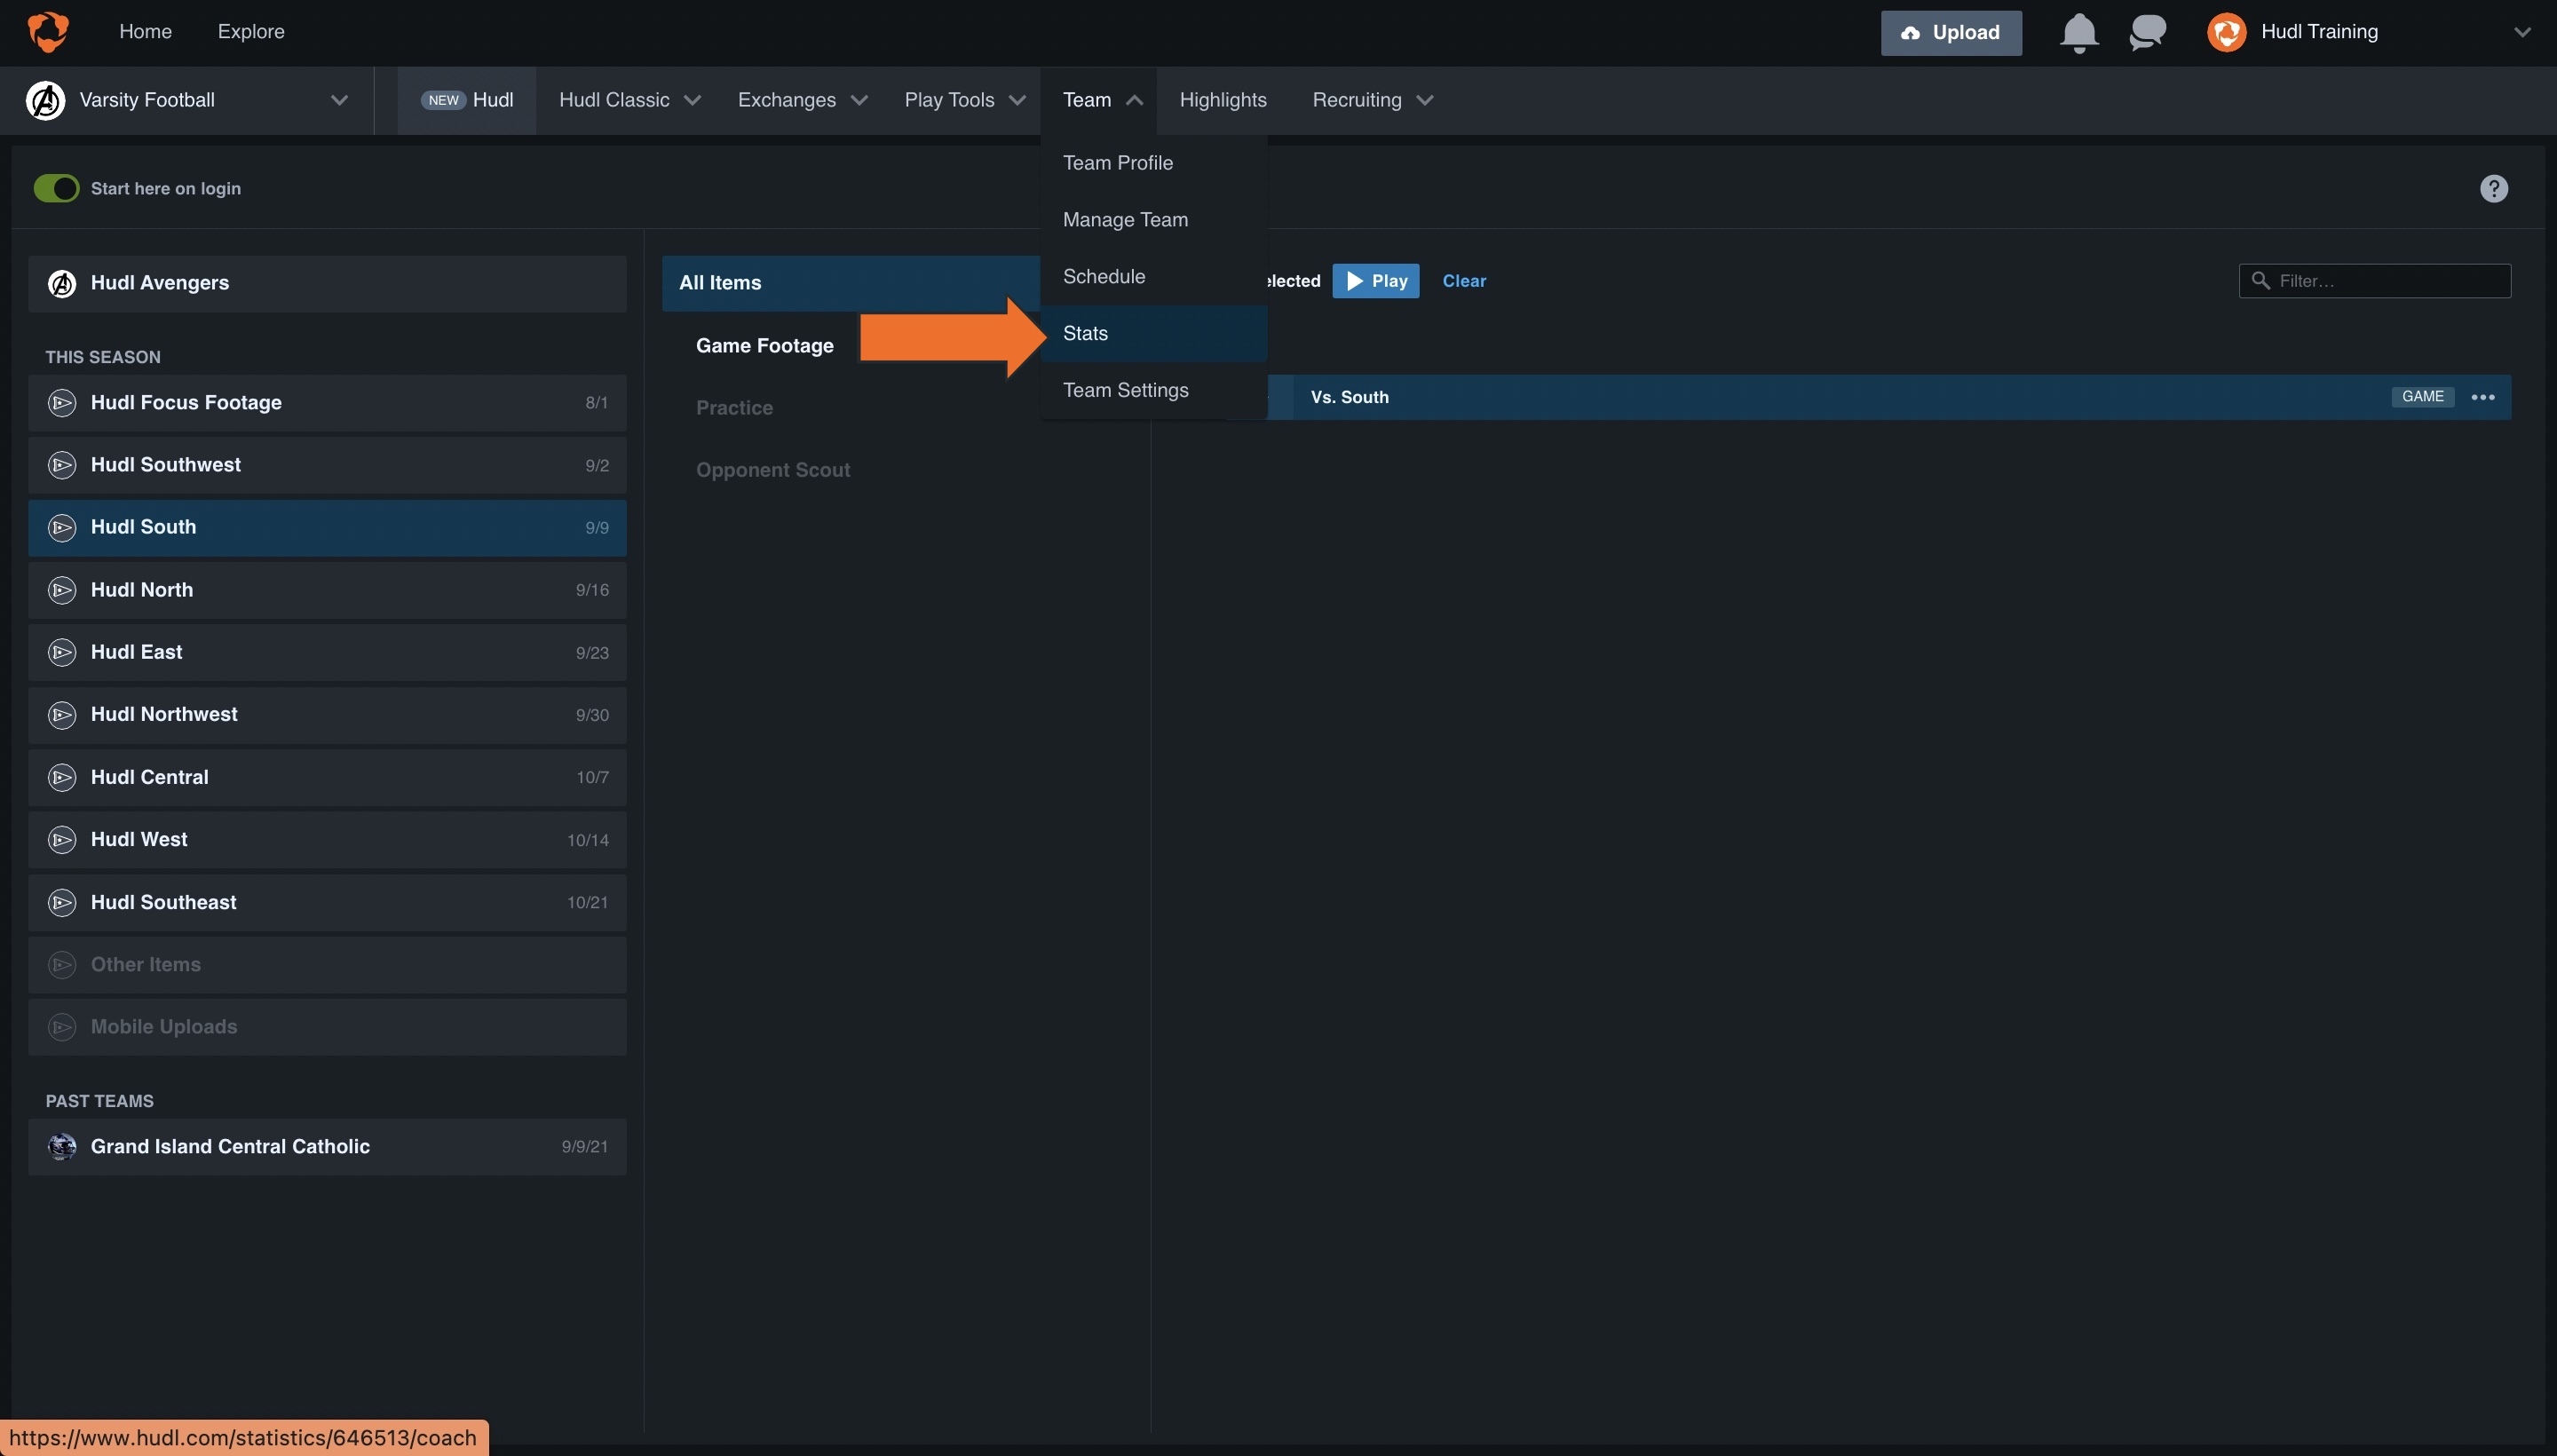
Task: Select the Practice category
Action: click(734, 408)
